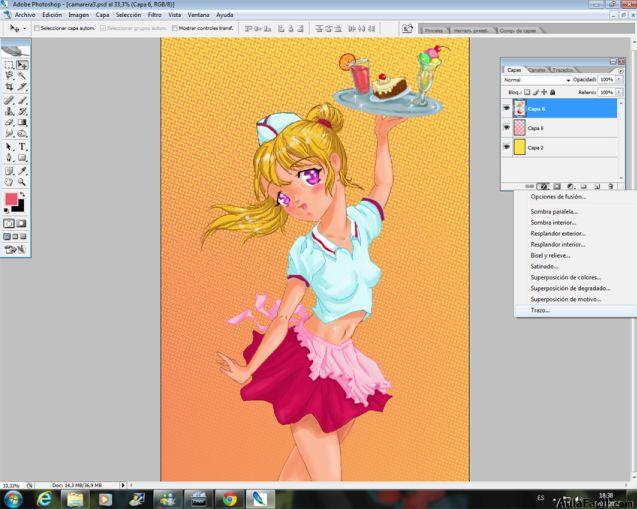This screenshot has height=509, width=637.
Task: Select the Type tool
Action: (x=22, y=147)
